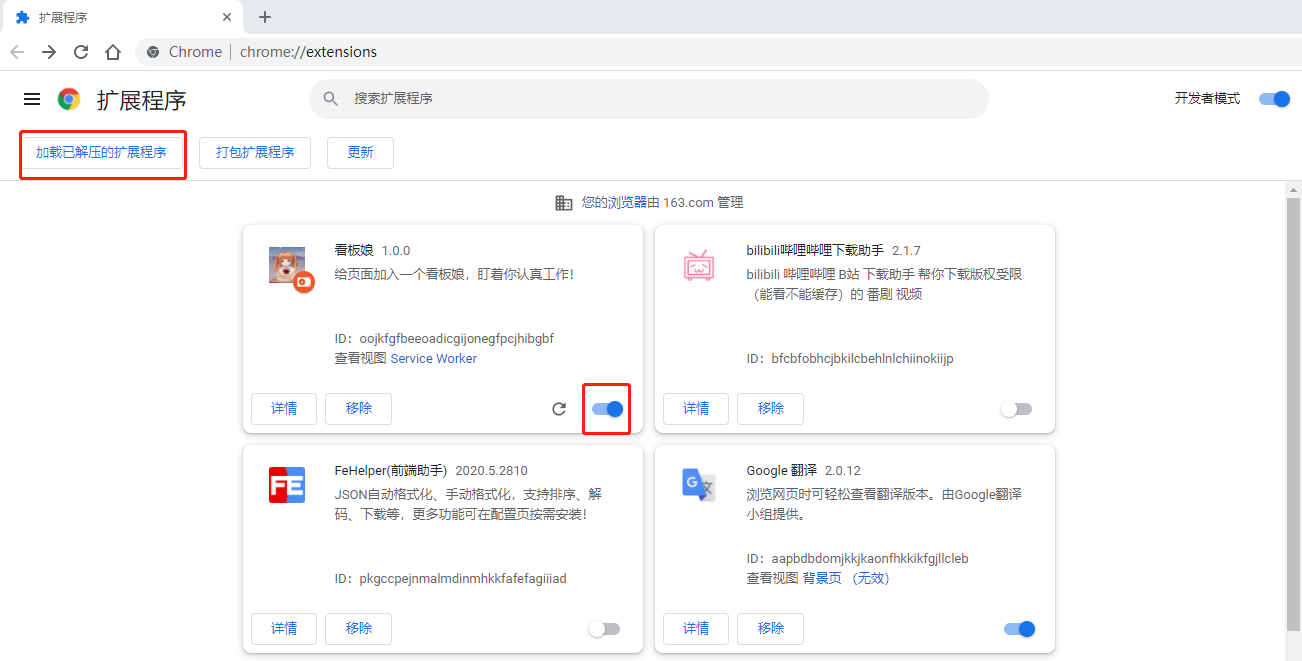Click 加载已解压的扩展程序 button

101,153
